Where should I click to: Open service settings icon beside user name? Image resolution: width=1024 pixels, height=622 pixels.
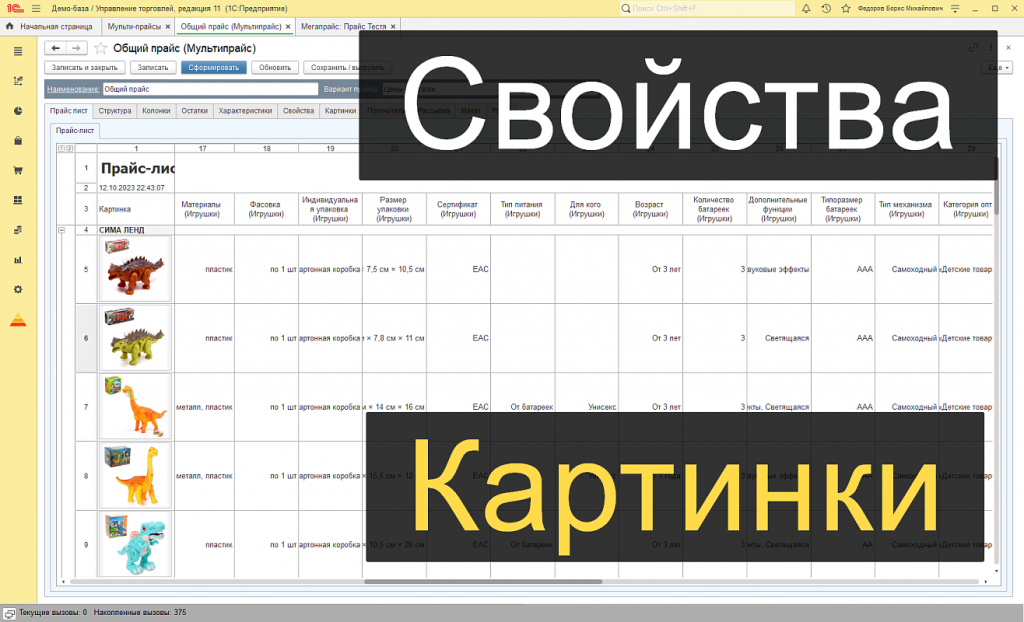point(955,8)
